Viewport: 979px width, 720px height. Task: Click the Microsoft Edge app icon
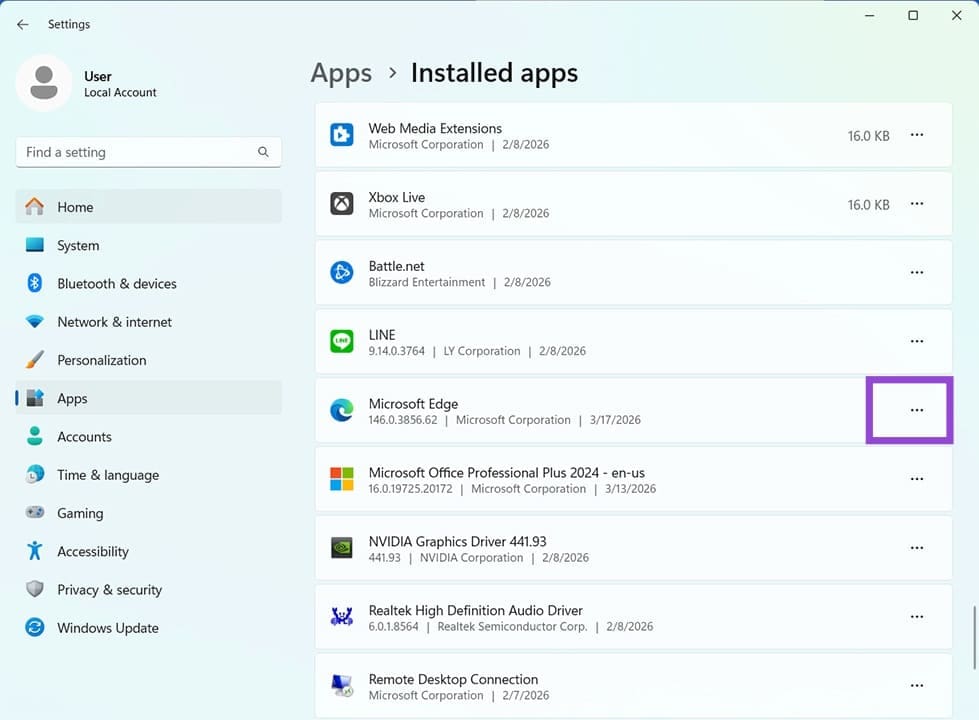click(342, 411)
